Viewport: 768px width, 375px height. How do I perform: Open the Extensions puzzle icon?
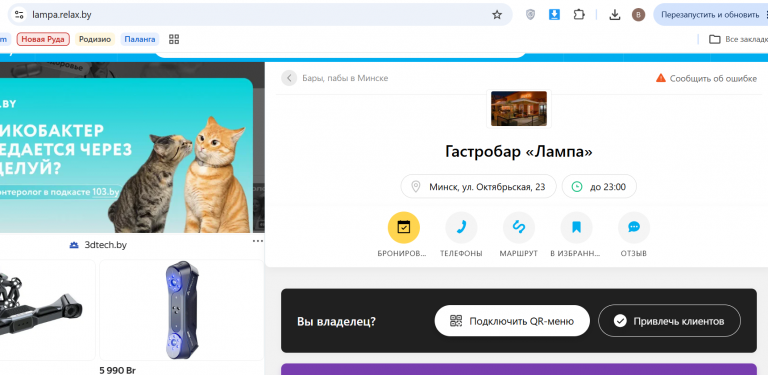pos(579,15)
